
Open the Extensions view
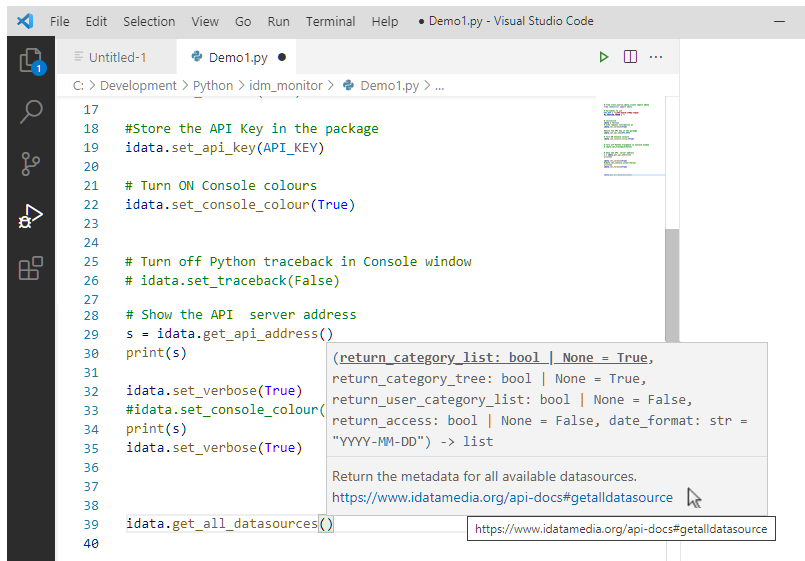click(x=31, y=268)
